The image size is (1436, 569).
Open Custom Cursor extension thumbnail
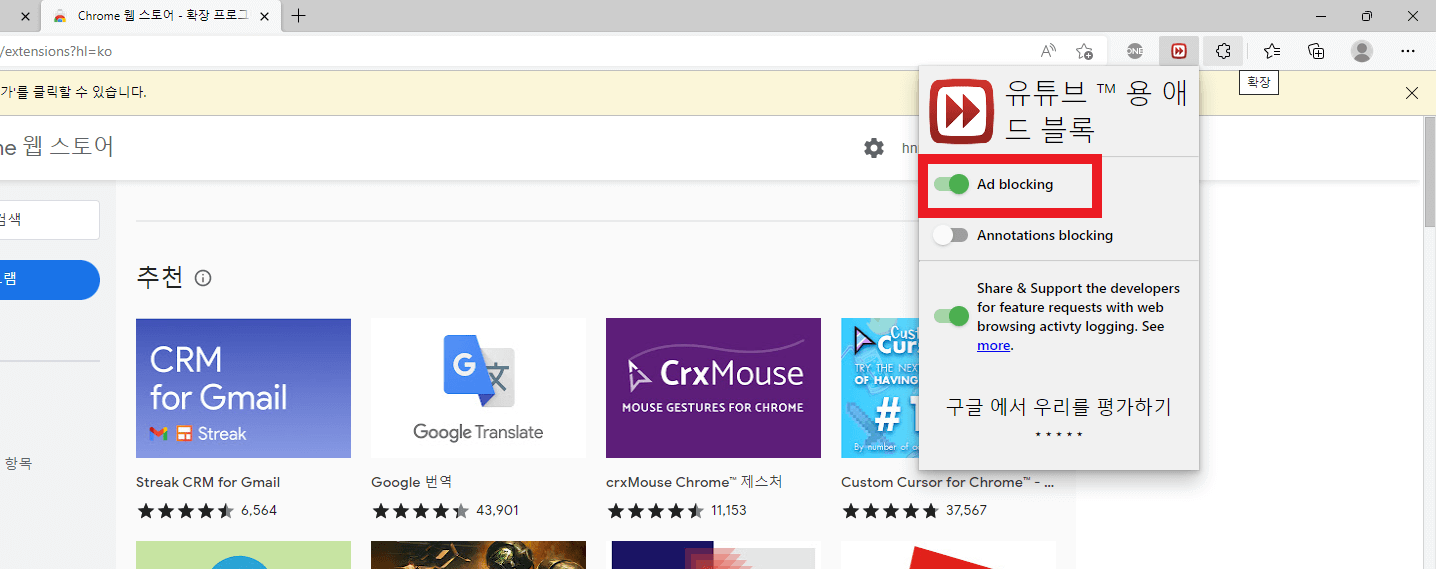(x=879, y=388)
